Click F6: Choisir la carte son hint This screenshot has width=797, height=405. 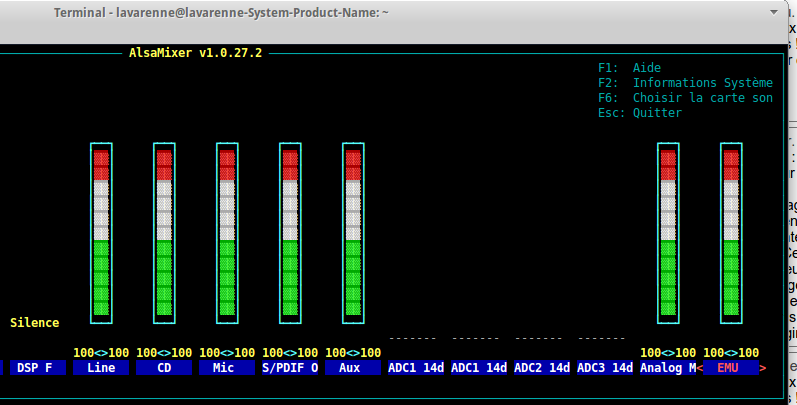point(685,98)
